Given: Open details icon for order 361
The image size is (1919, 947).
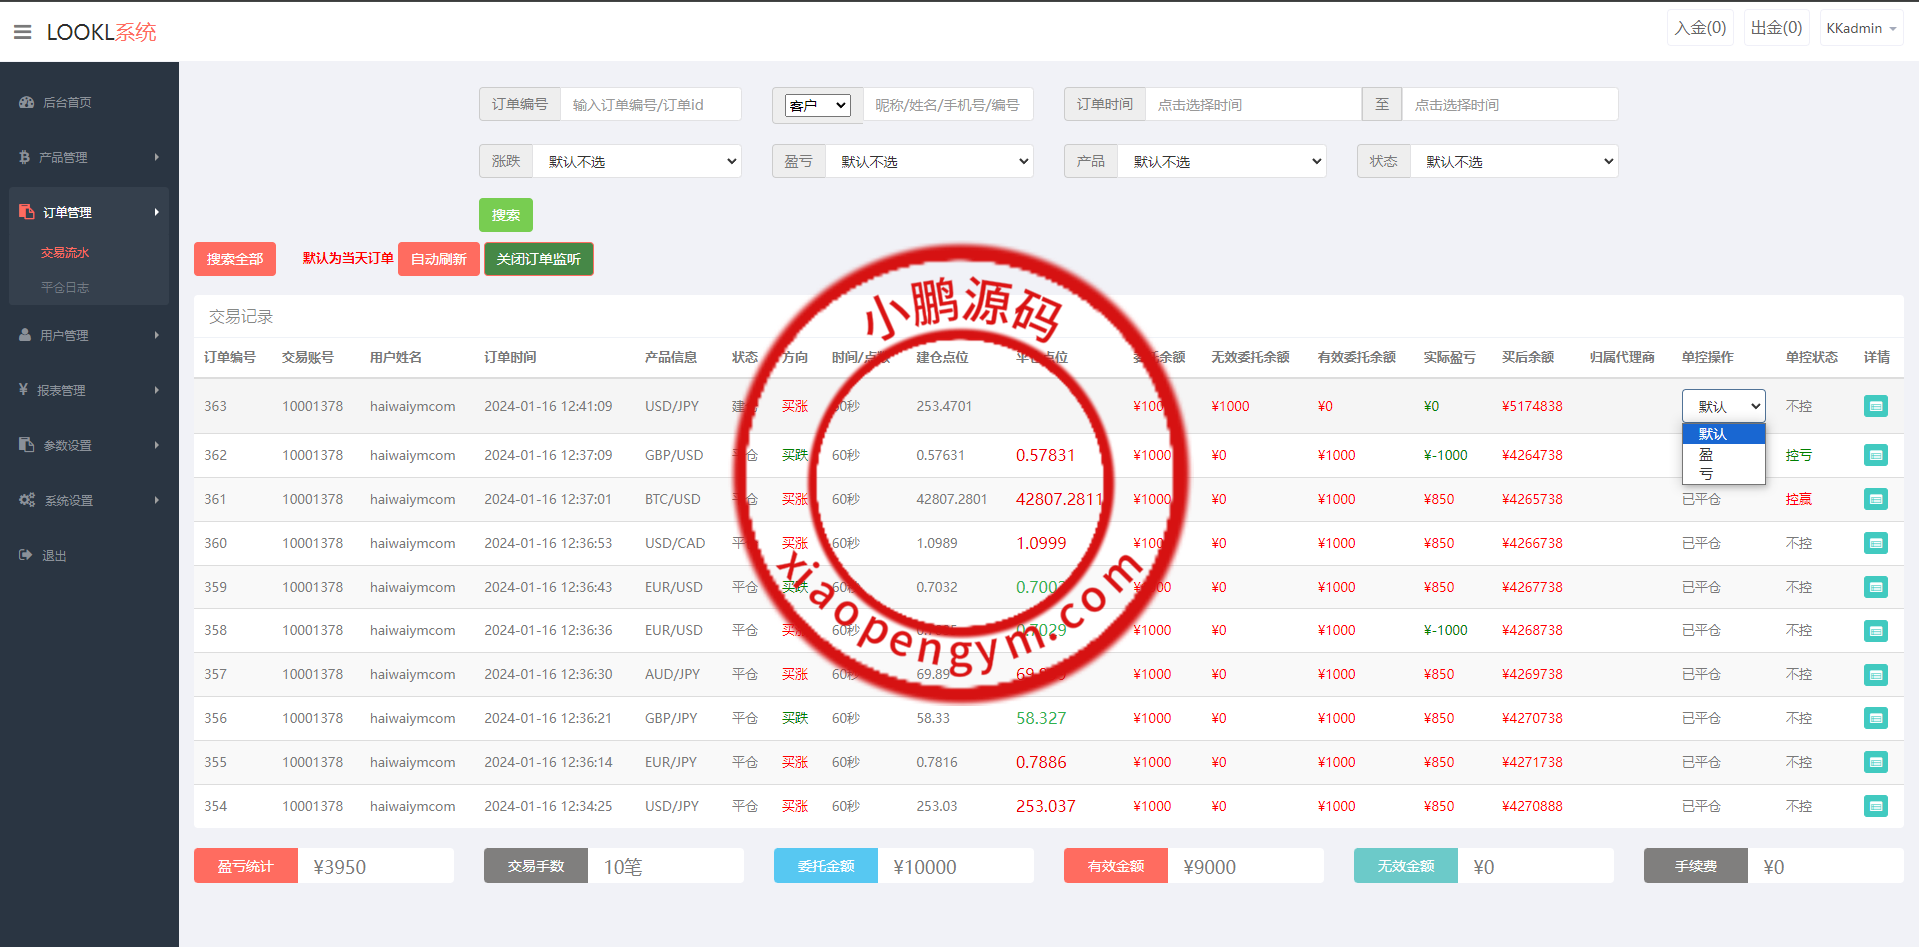Looking at the screenshot, I should click(x=1875, y=499).
